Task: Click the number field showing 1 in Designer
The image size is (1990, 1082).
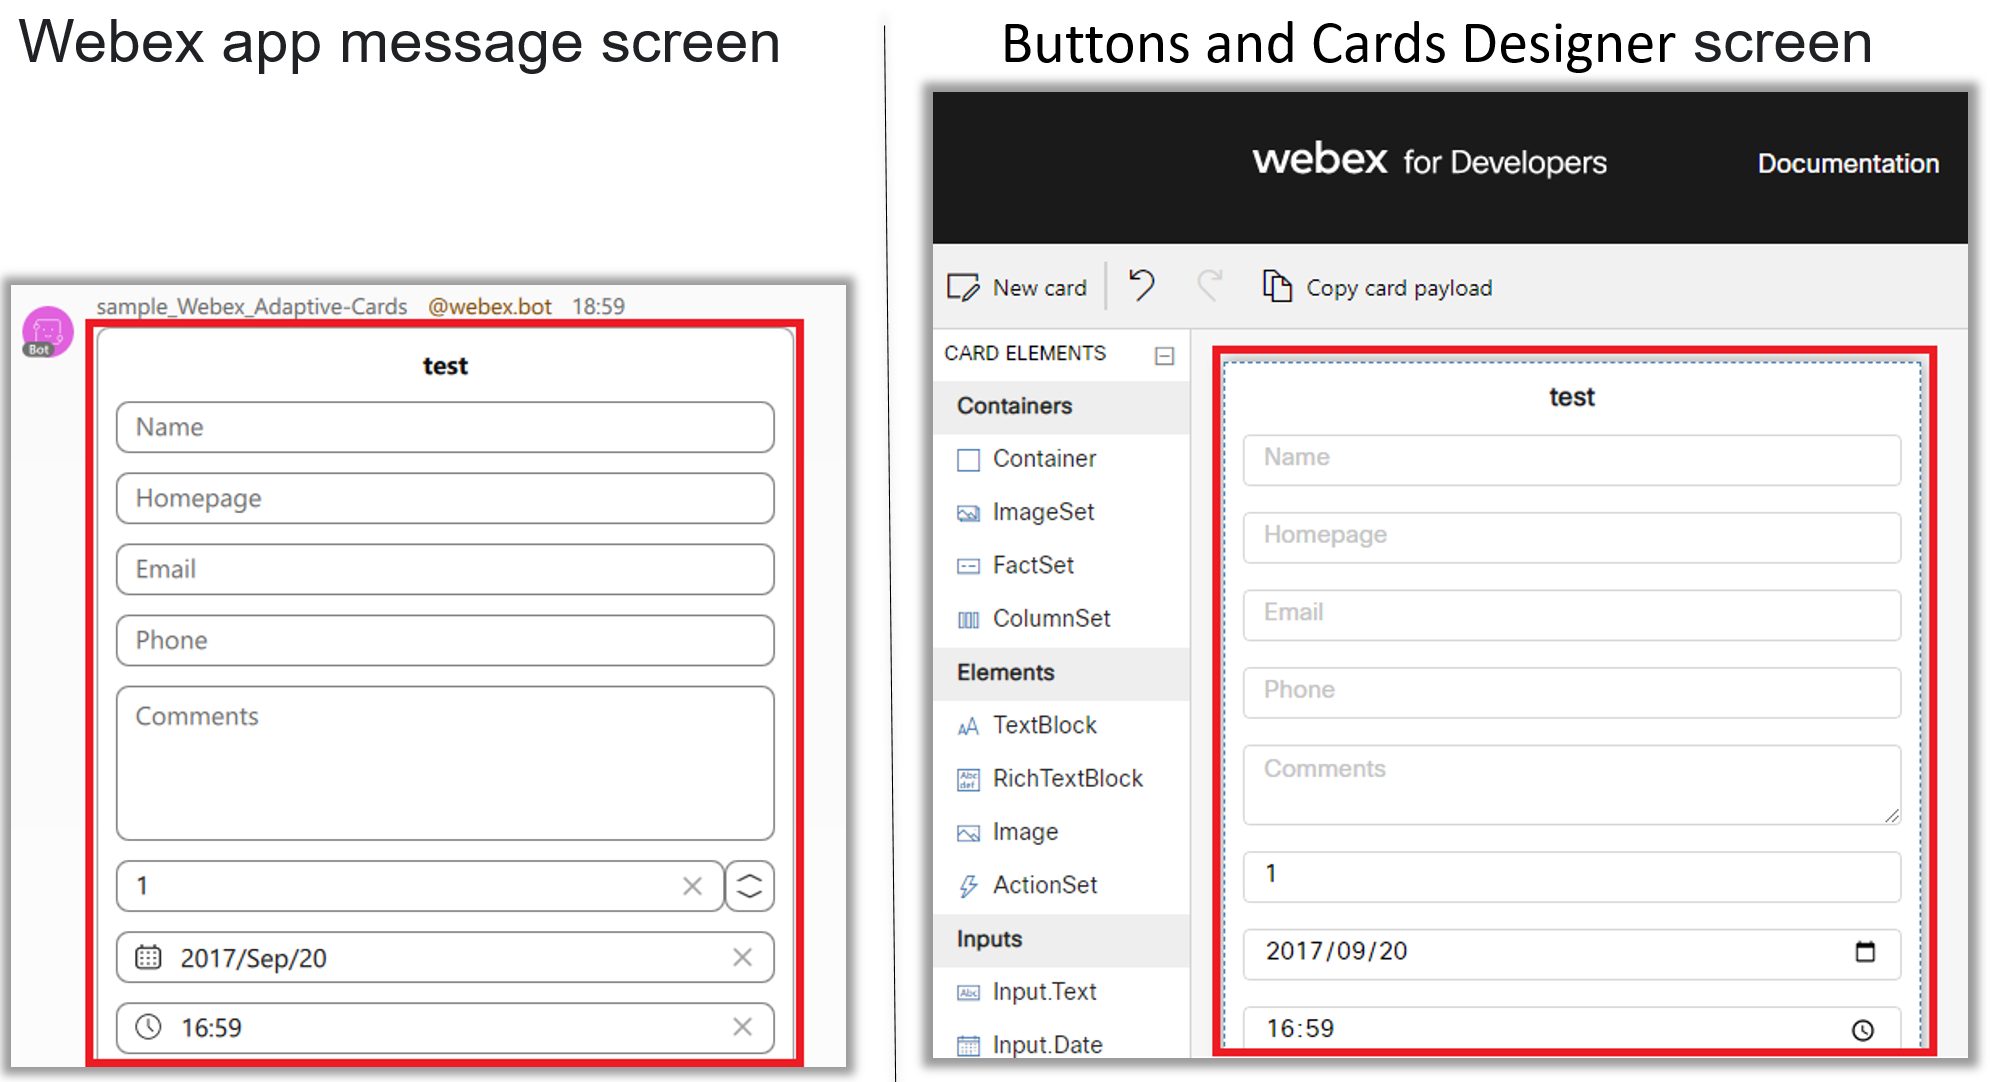Action: point(1571,877)
